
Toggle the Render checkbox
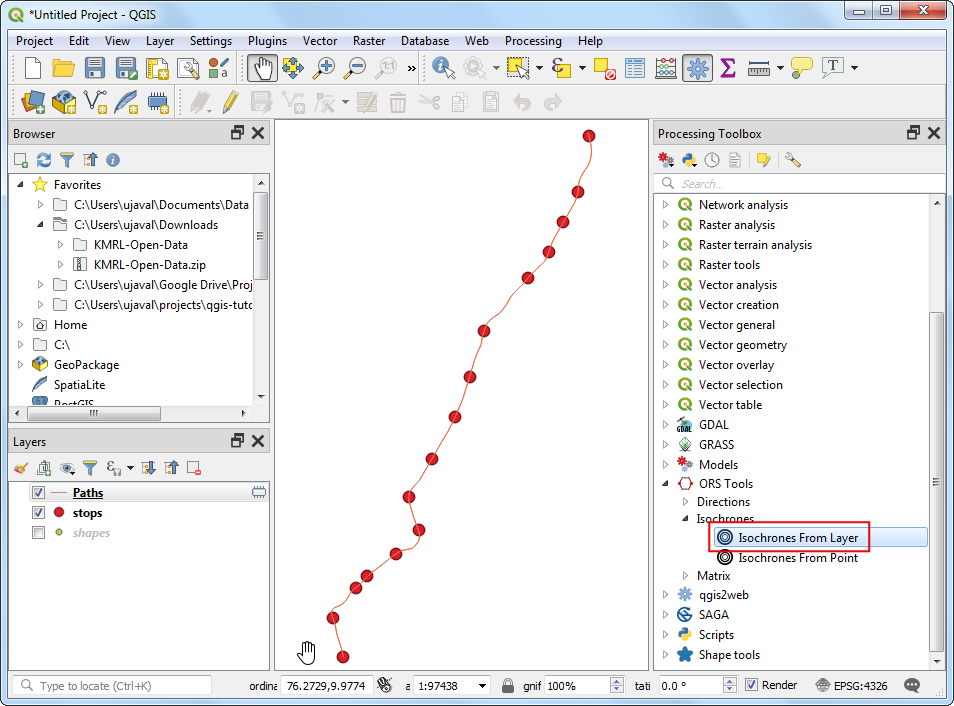click(x=751, y=685)
